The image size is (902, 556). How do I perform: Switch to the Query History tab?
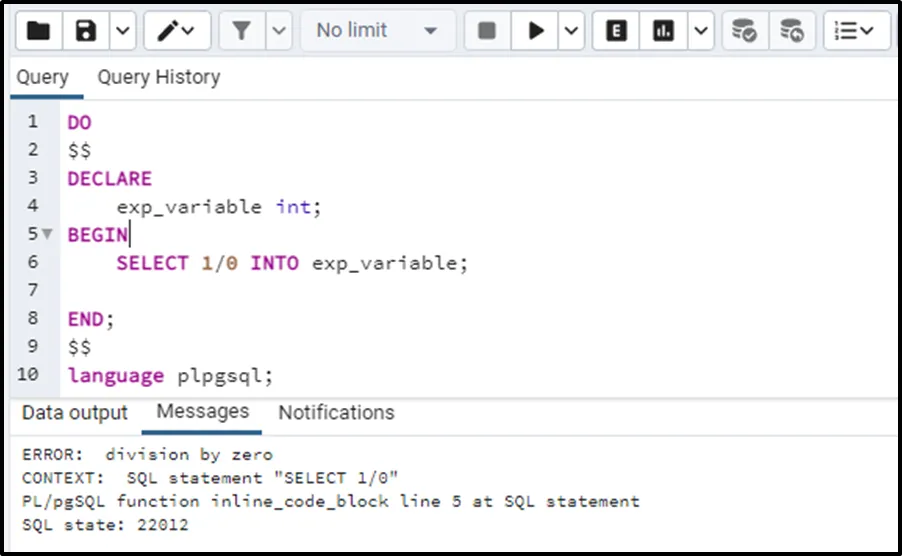158,77
